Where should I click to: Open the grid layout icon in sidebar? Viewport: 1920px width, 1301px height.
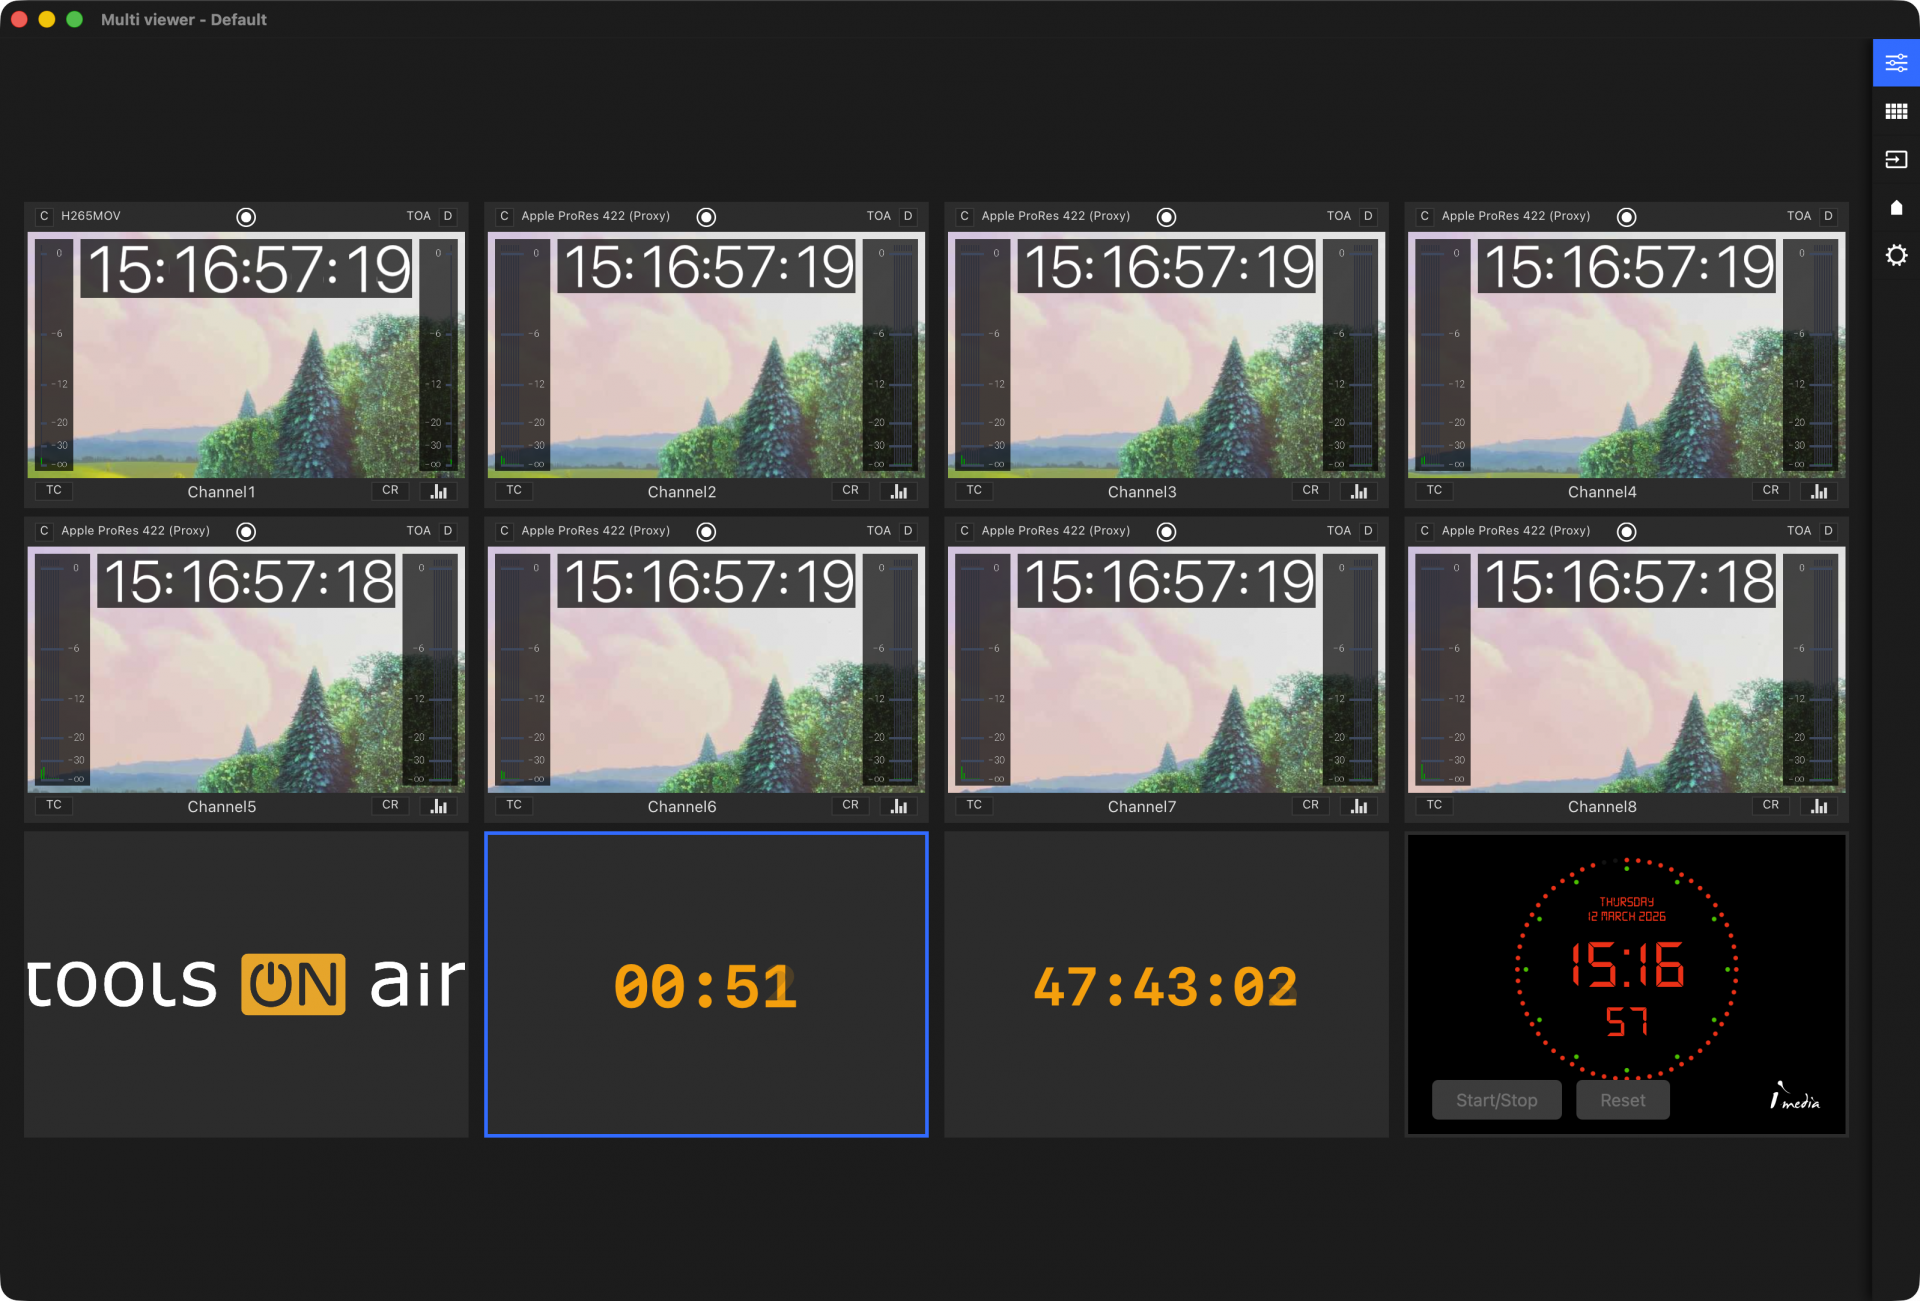1896,111
